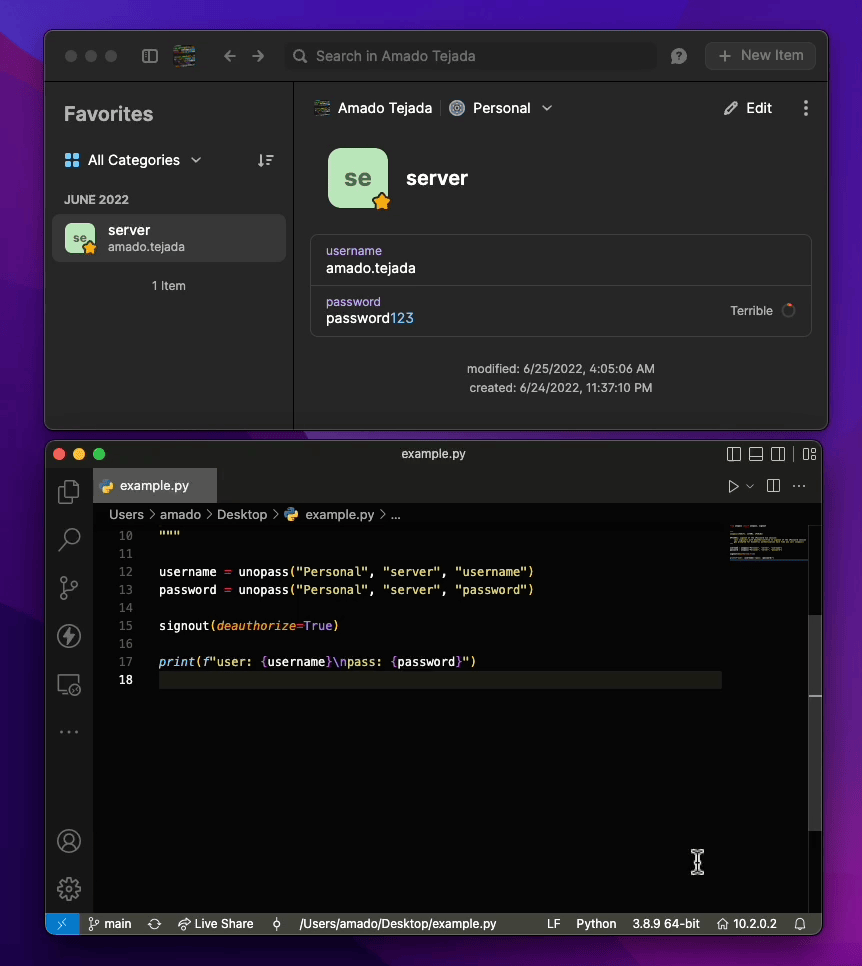Click the Split Editor icon

tap(773, 486)
